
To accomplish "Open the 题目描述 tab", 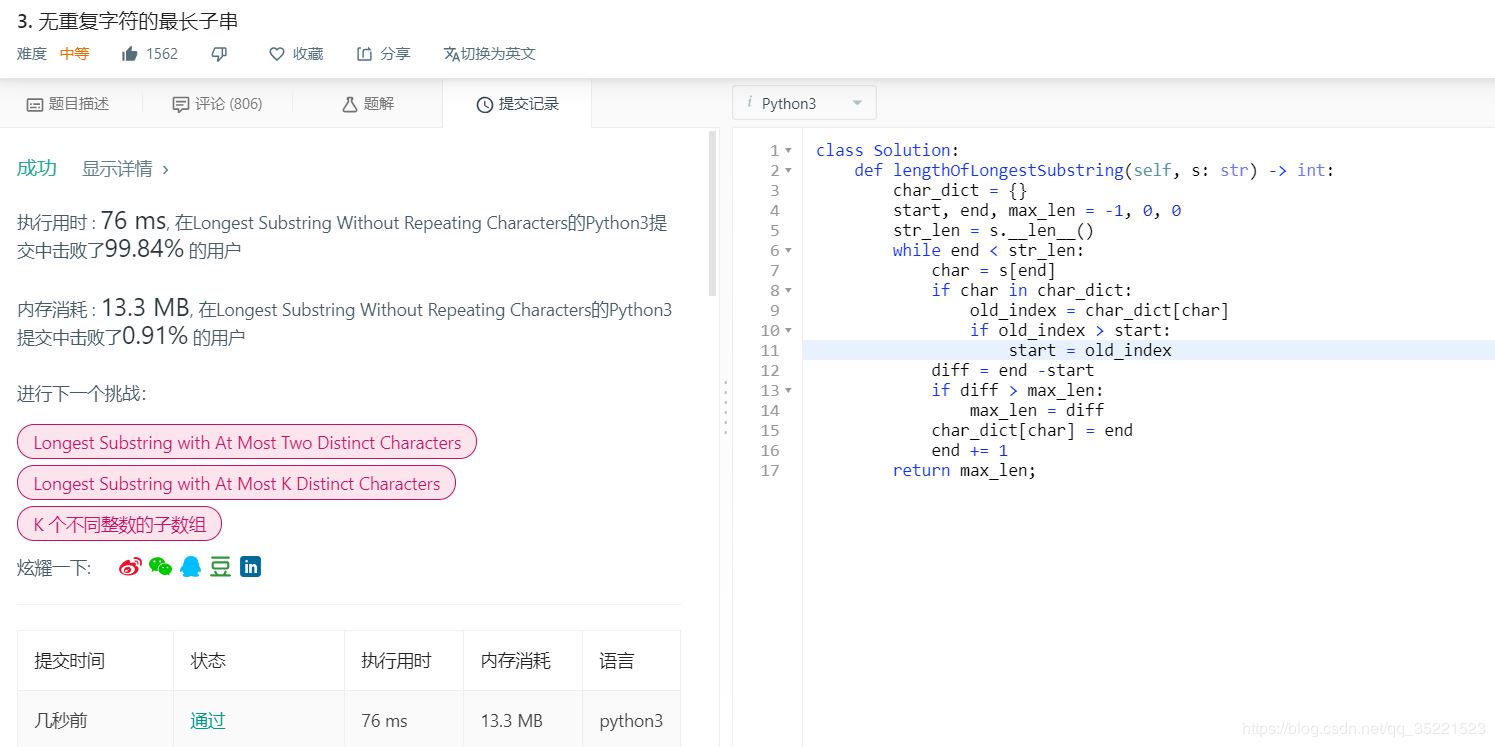I will (68, 104).
